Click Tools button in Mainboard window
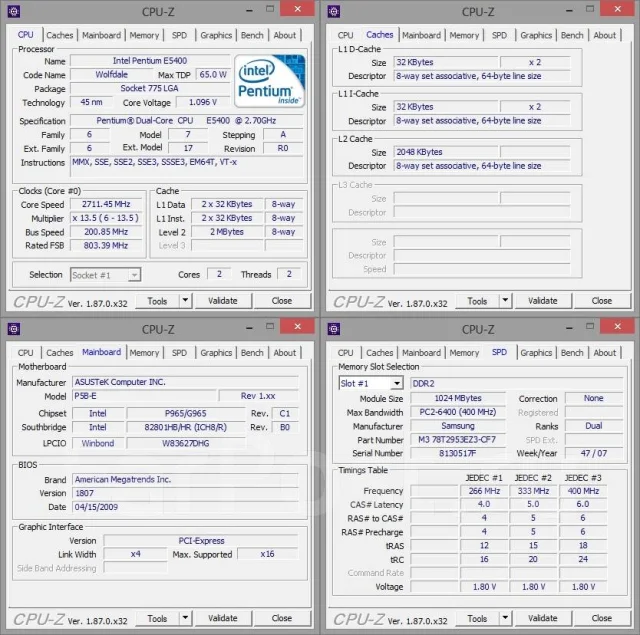This screenshot has height=635, width=640. 158,618
